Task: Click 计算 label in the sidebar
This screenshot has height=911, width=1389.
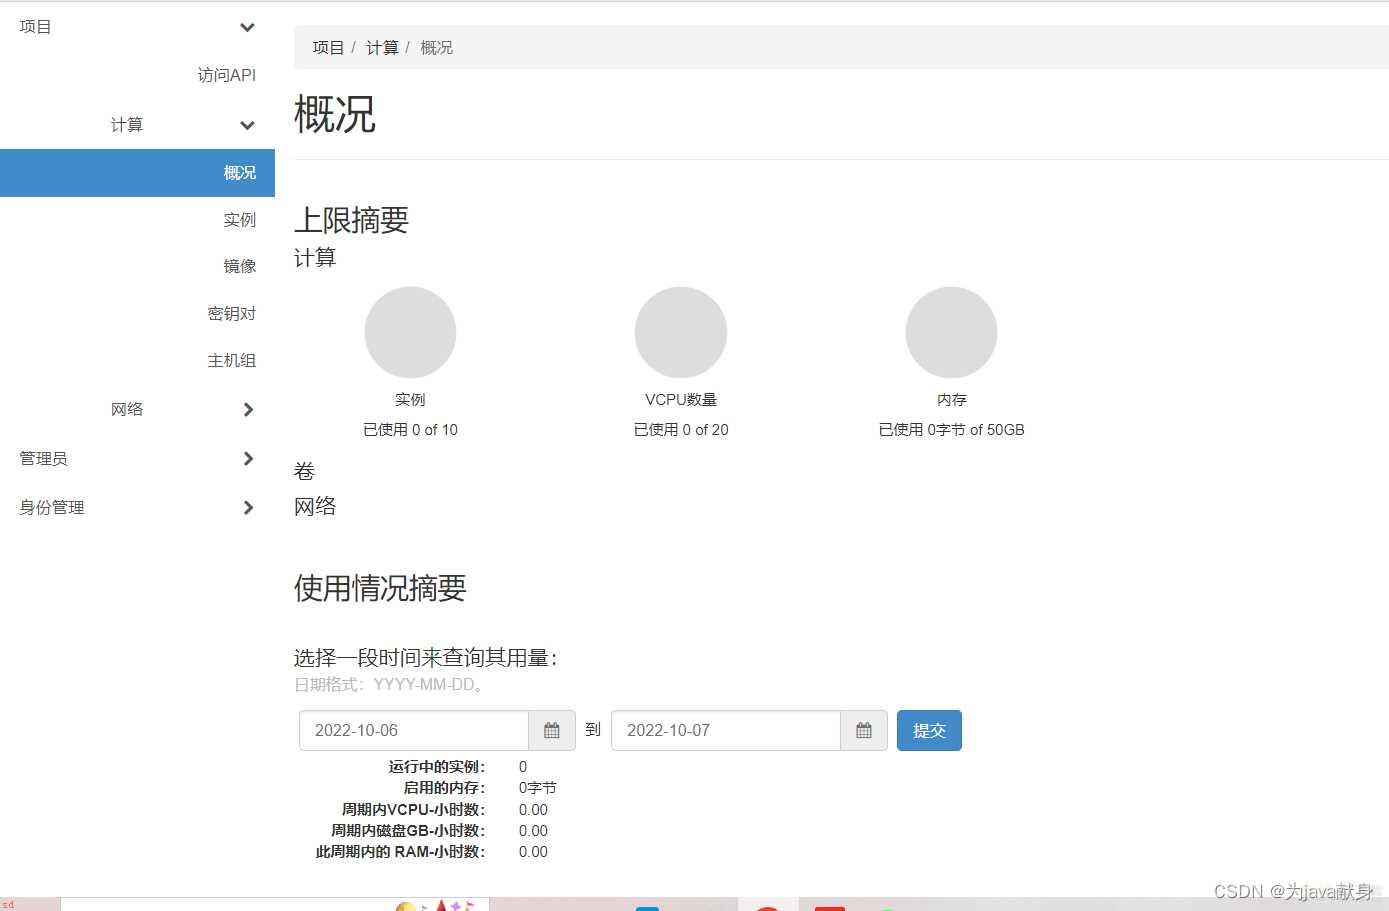Action: tap(127, 125)
